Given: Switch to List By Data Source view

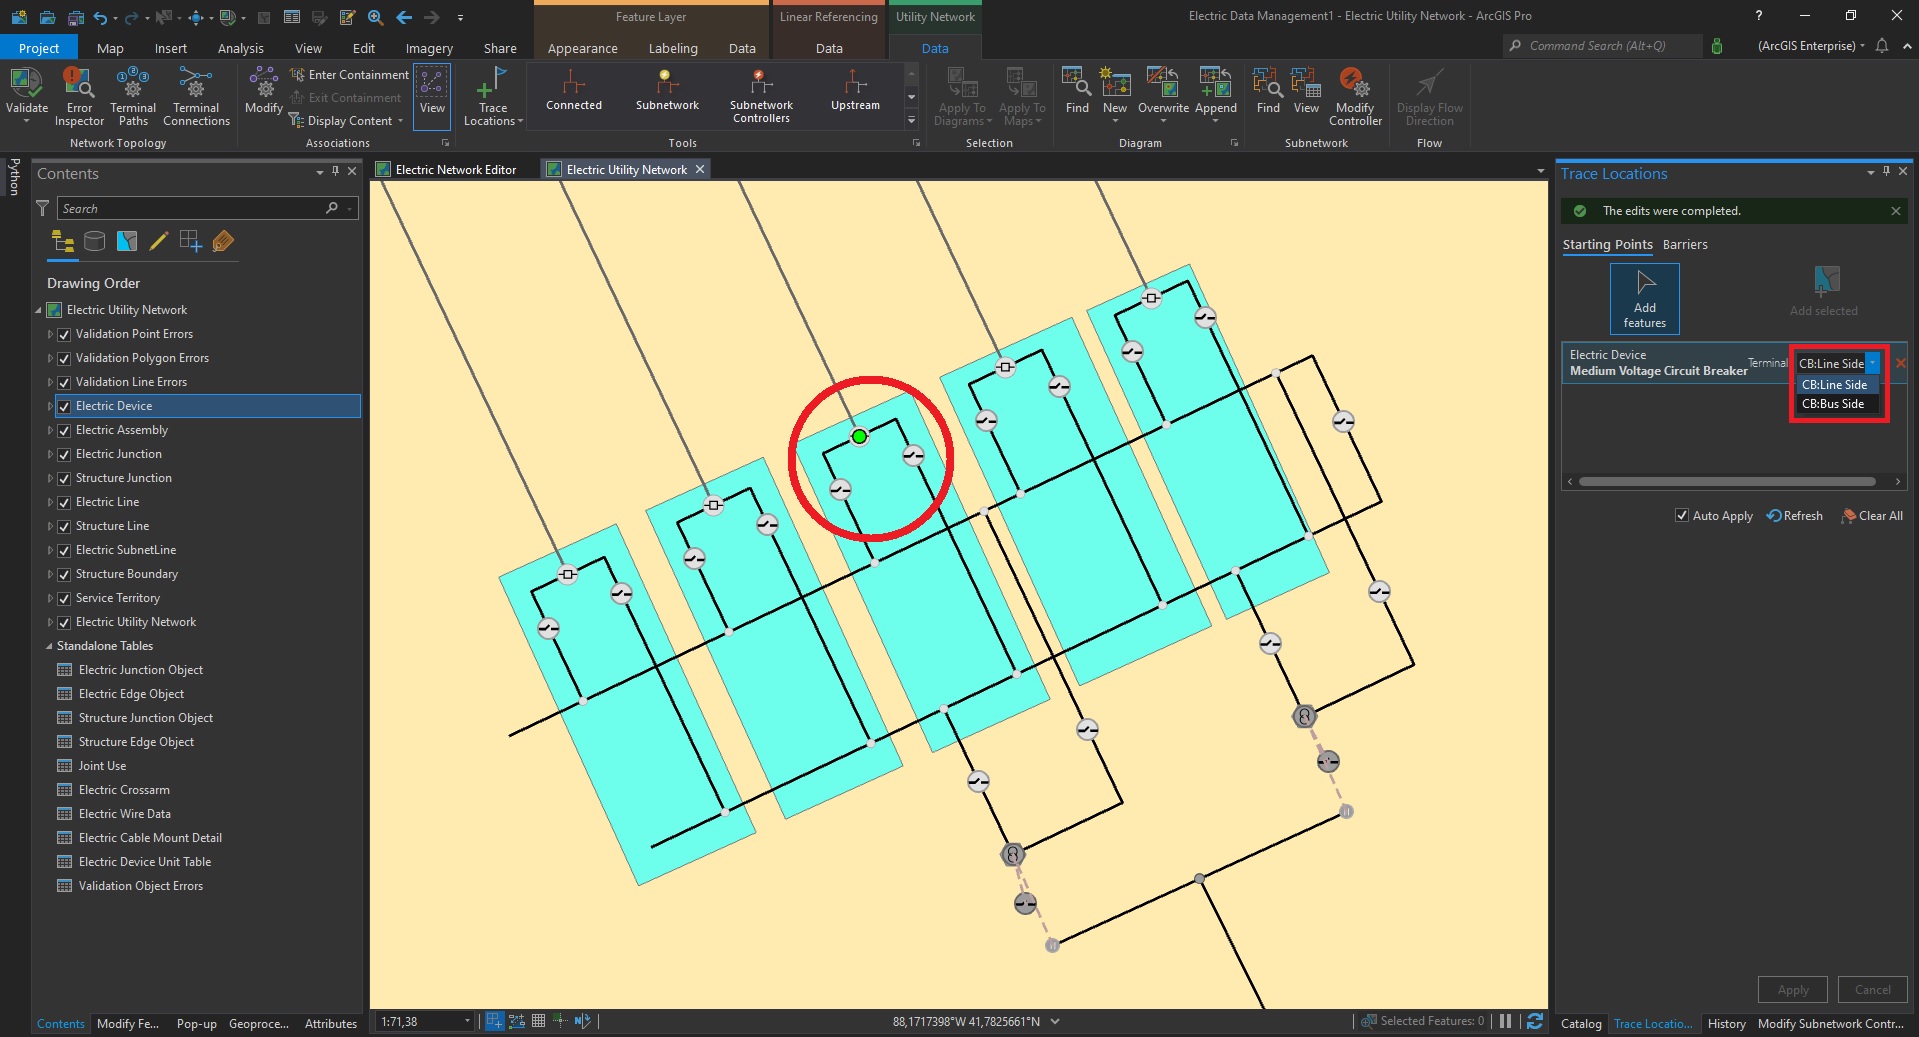Looking at the screenshot, I should [95, 241].
